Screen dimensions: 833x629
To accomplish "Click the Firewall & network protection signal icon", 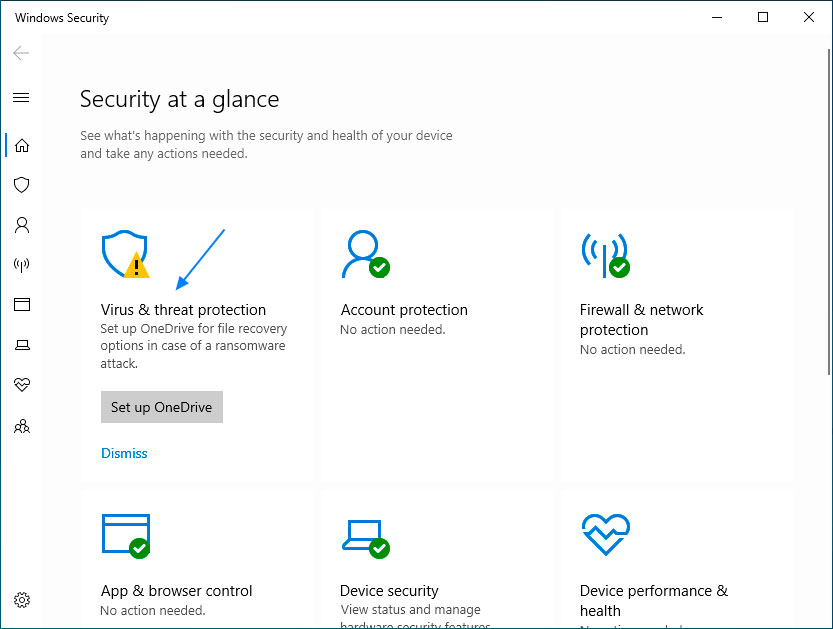I will tap(605, 255).
